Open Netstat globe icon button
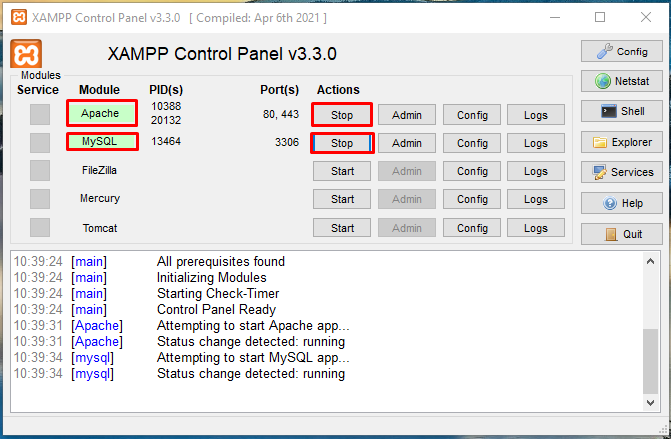The image size is (671, 439). click(x=621, y=81)
